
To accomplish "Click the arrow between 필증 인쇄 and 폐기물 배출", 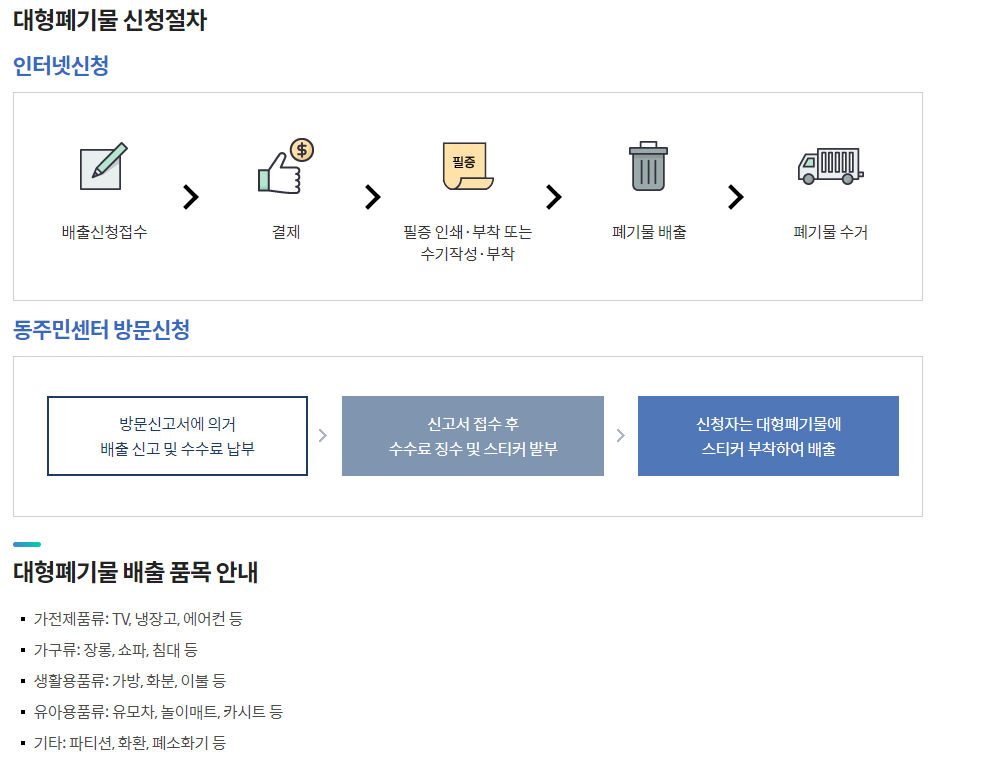I will click(554, 197).
